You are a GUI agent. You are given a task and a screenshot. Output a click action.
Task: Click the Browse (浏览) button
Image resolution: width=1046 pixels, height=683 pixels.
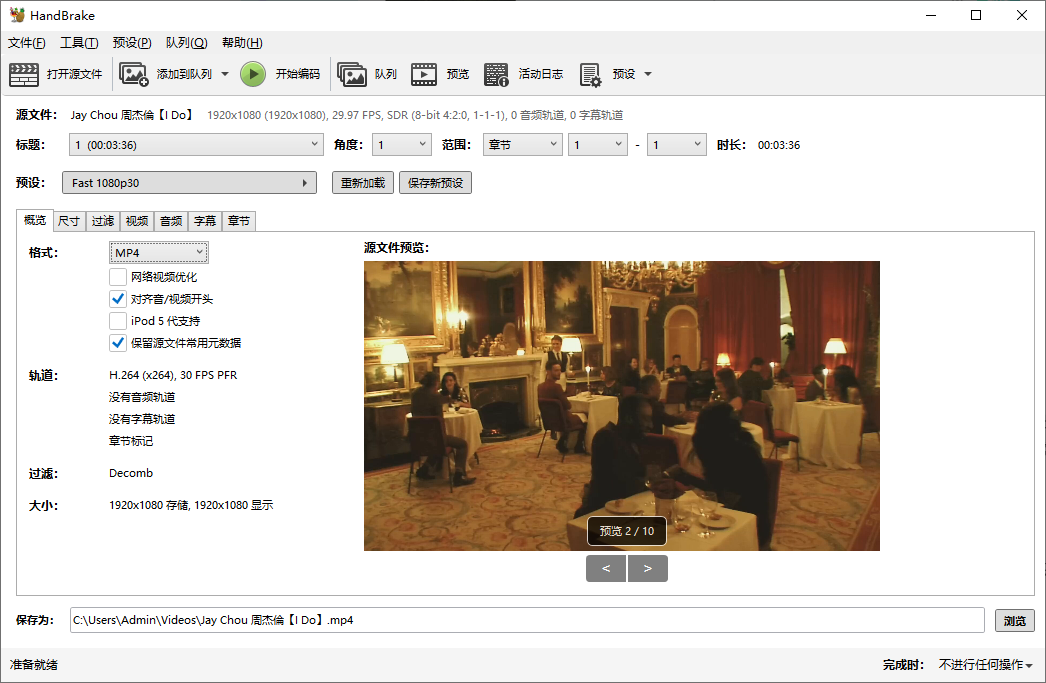pyautogui.click(x=1015, y=620)
